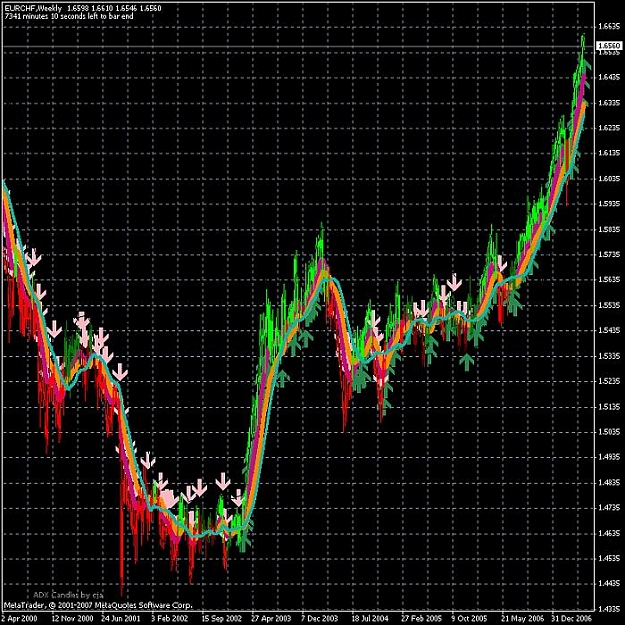Click the '15 Sep 2002' date label

click(x=221, y=619)
